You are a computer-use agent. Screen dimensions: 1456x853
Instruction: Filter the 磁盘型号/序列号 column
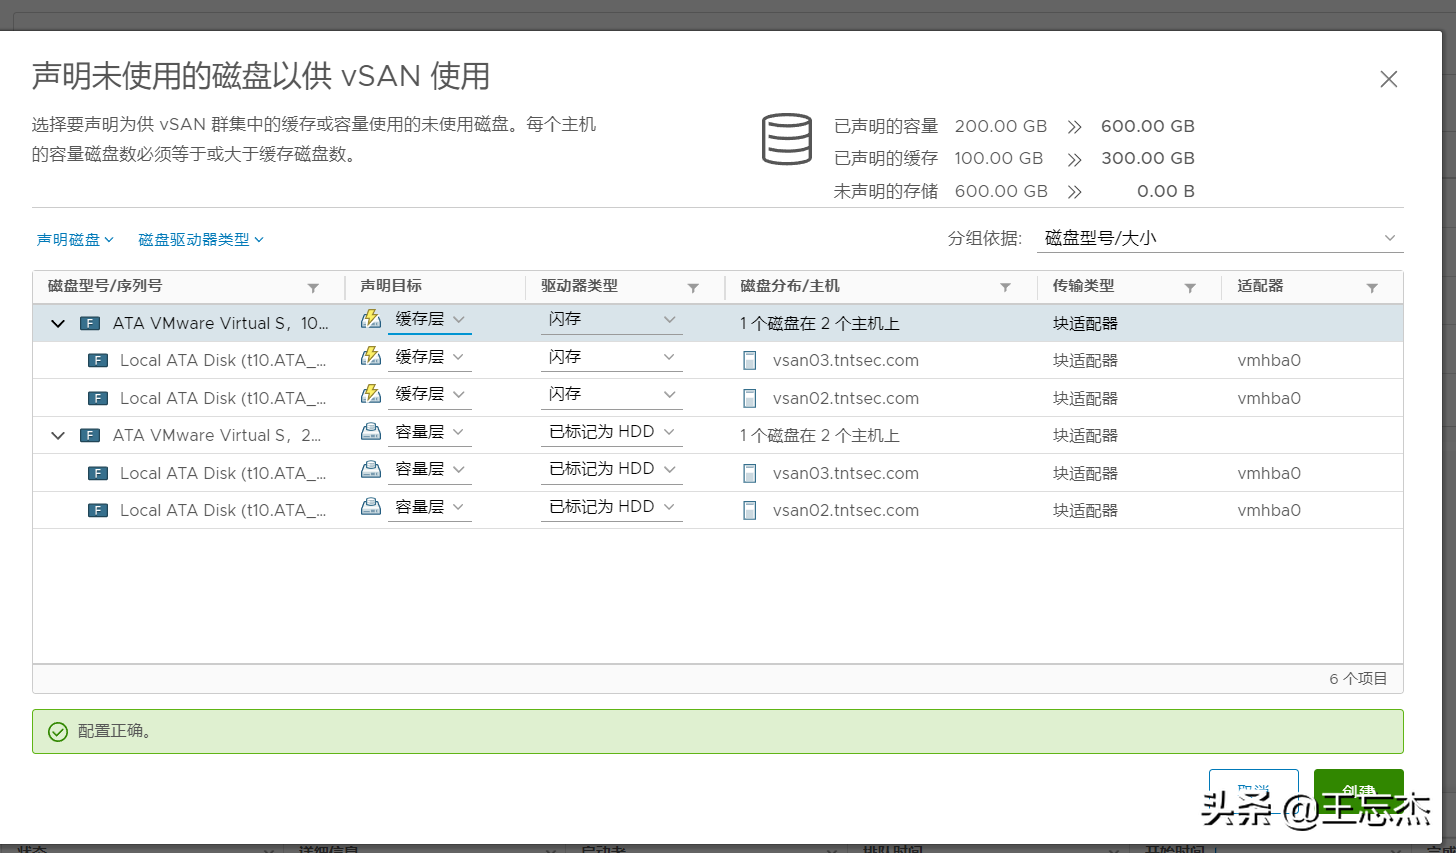(x=313, y=287)
